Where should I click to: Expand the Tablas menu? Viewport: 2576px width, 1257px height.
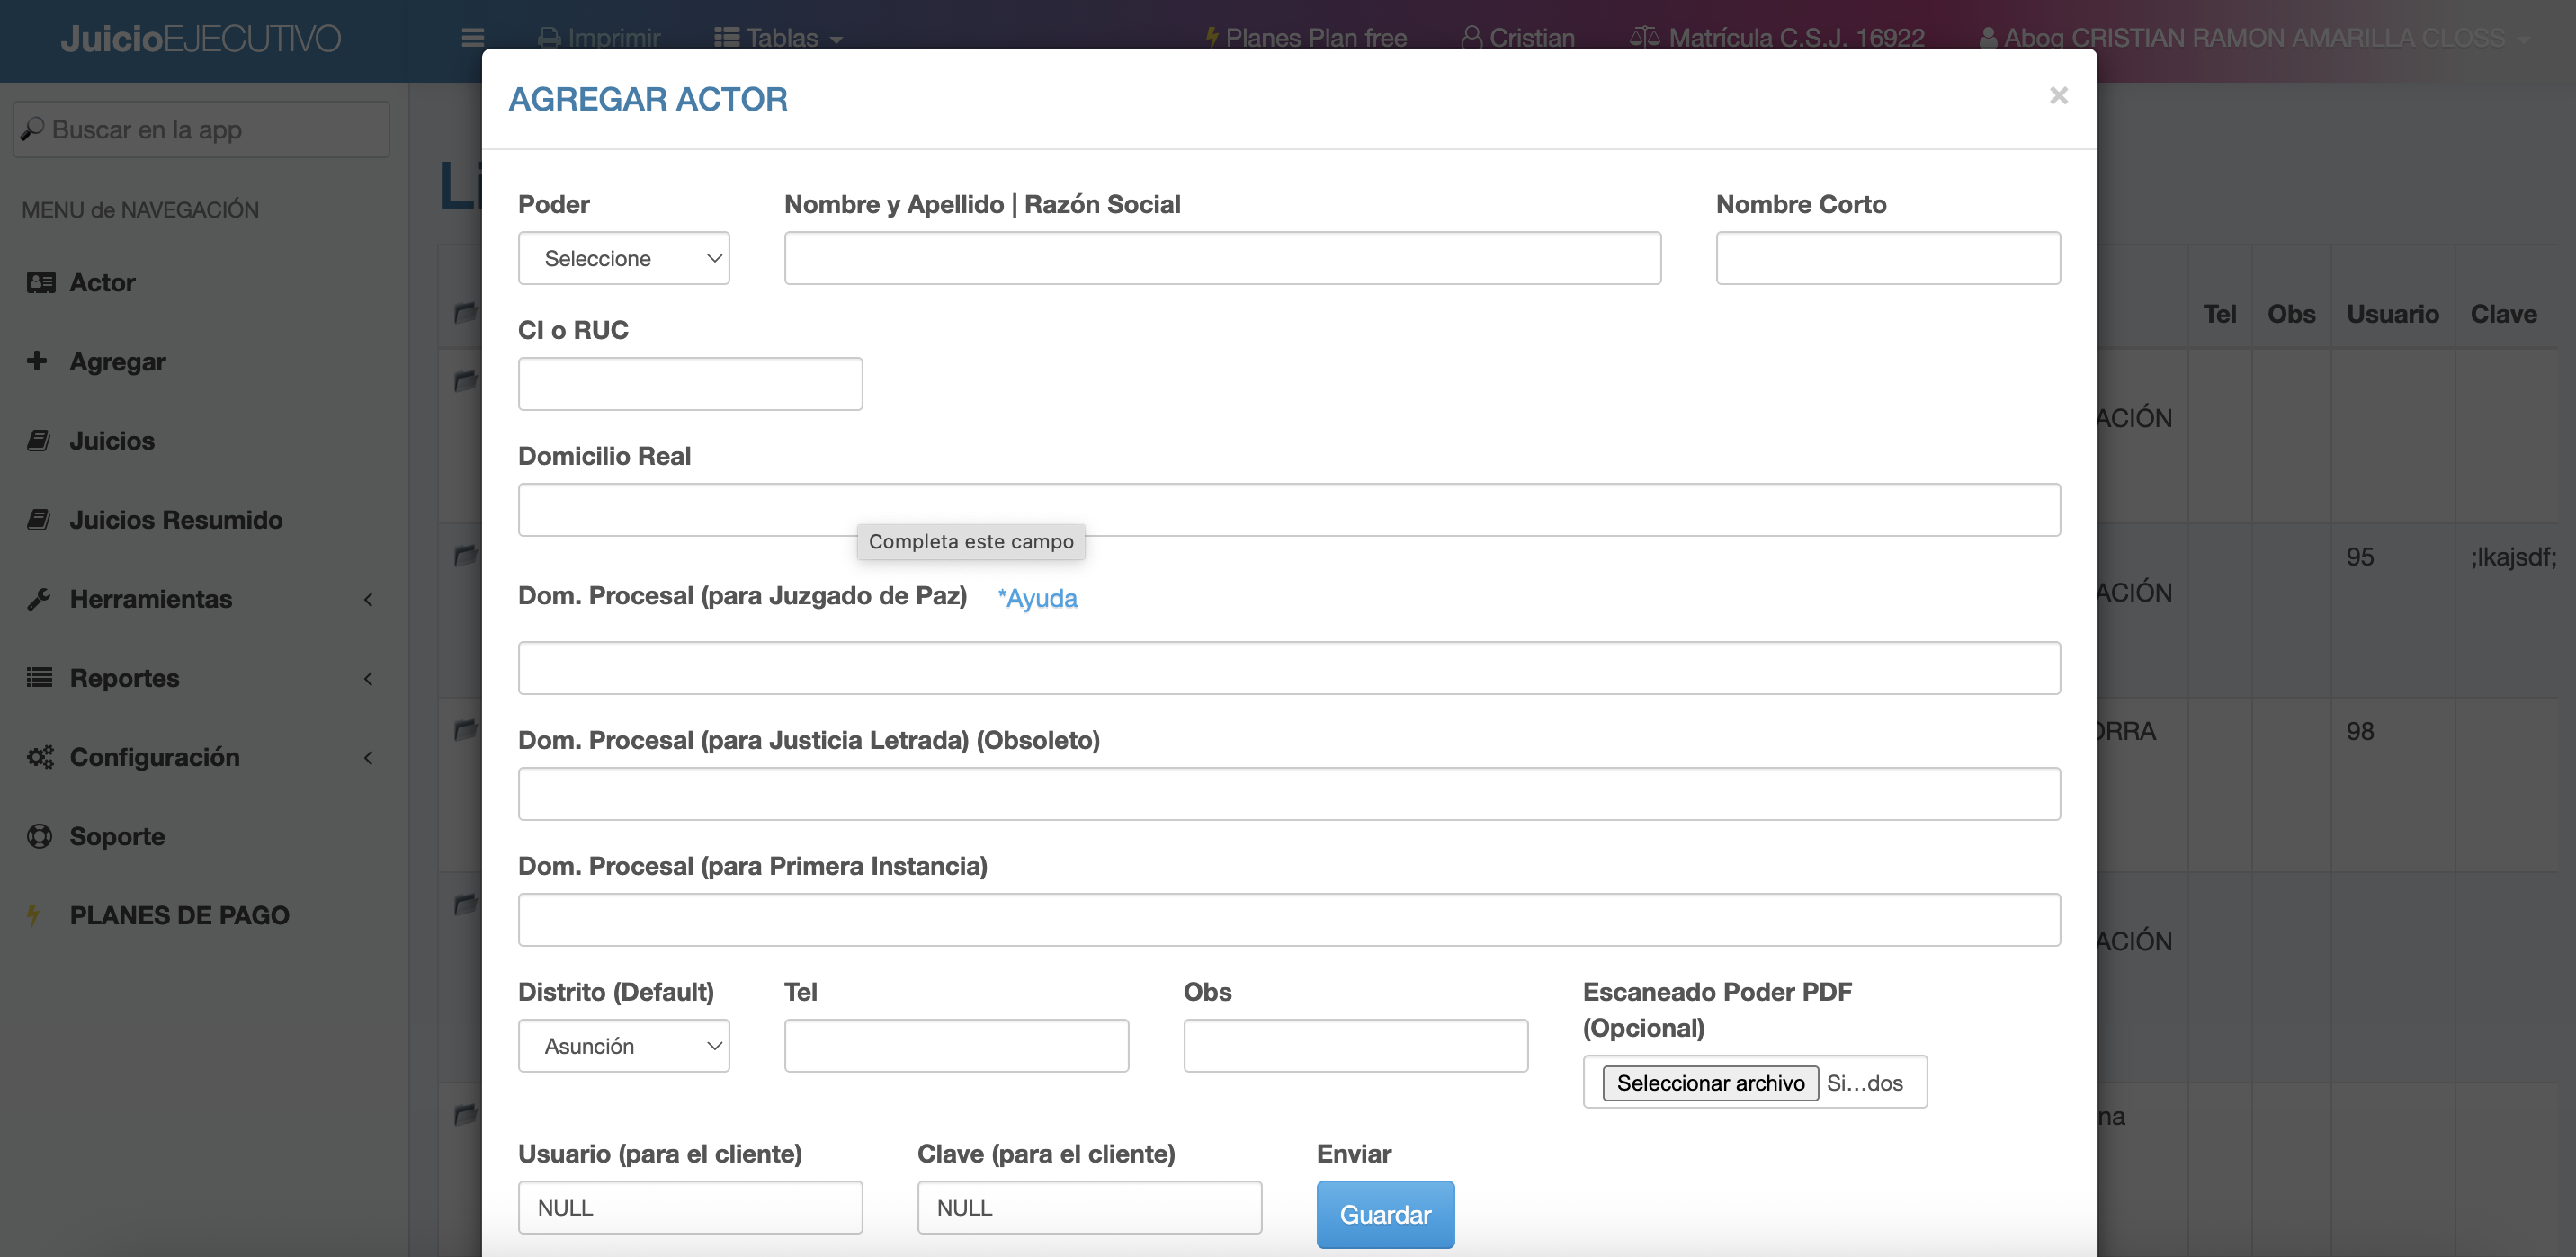point(779,38)
